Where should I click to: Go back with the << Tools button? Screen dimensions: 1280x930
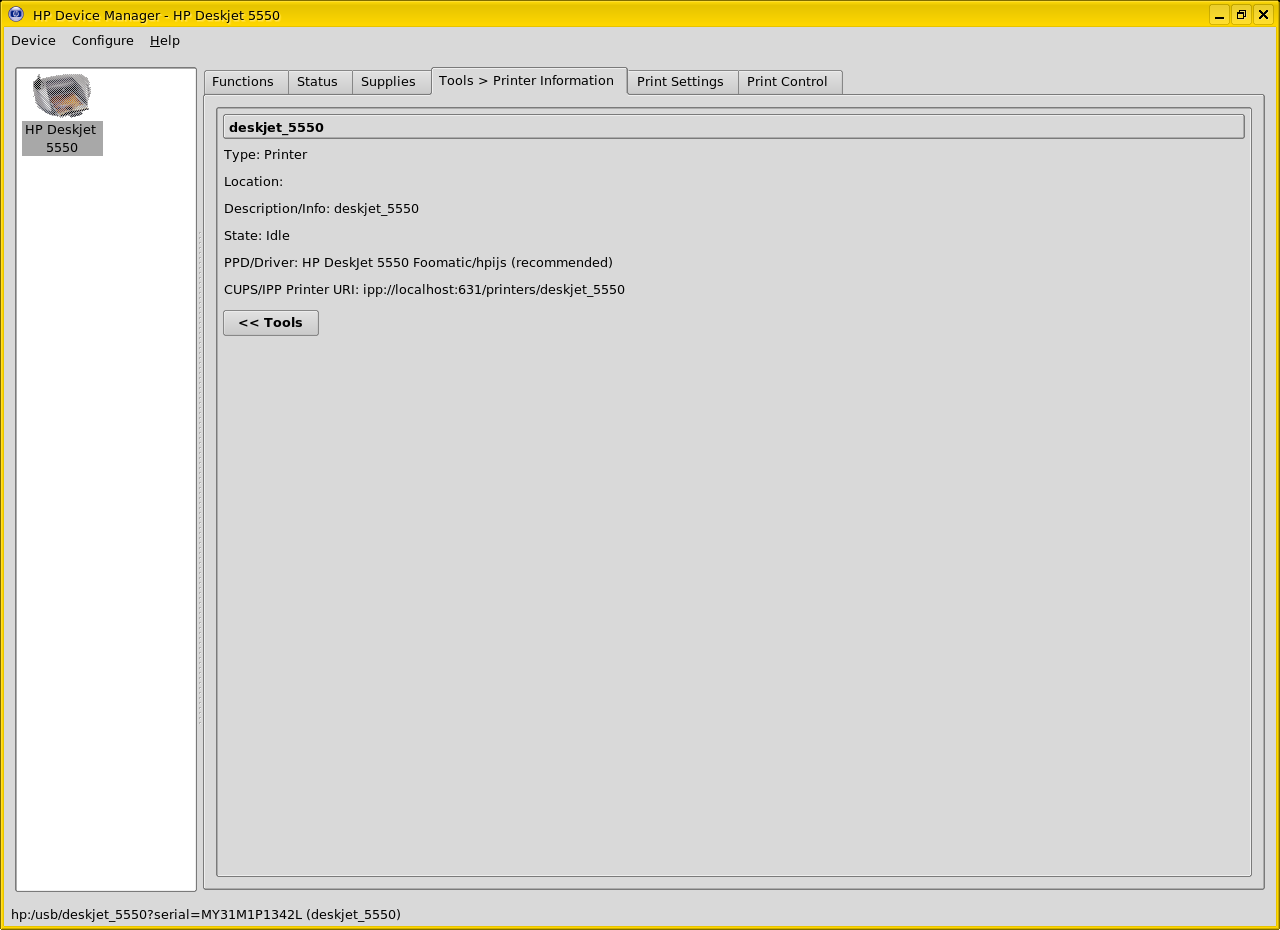pos(271,323)
